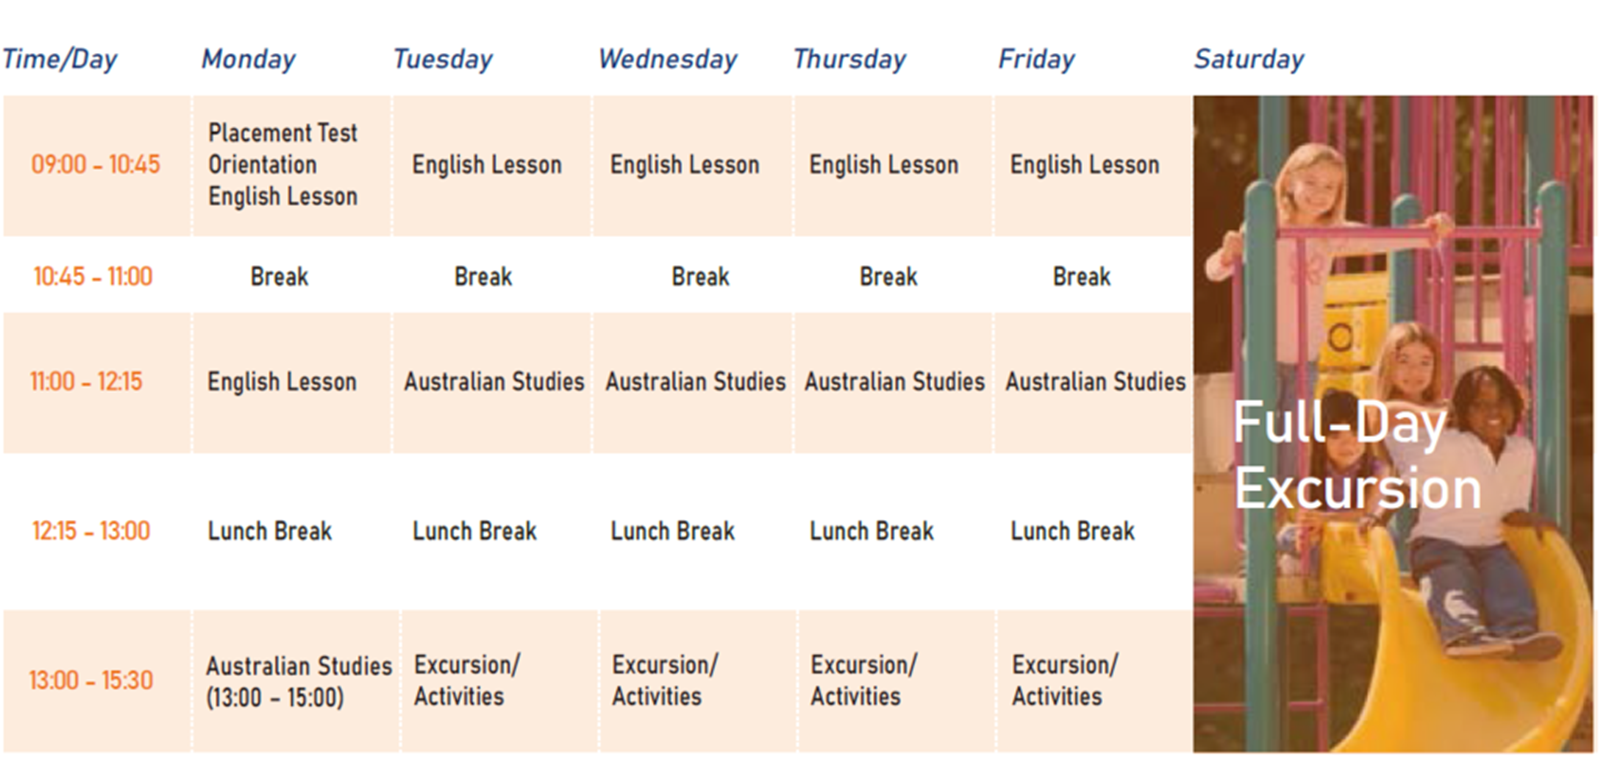Select the 13:00 - 15:30 time slot
1604x763 pixels.
pyautogui.click(x=91, y=681)
